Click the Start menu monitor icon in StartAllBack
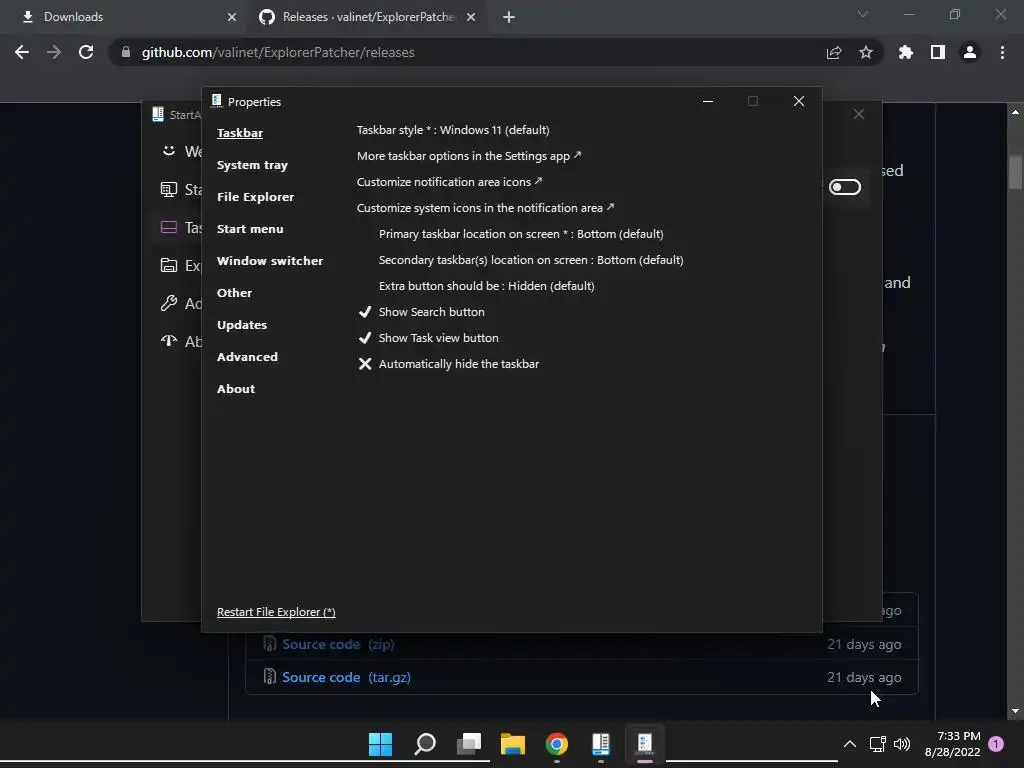The height and width of the screenshot is (768, 1024). click(168, 189)
